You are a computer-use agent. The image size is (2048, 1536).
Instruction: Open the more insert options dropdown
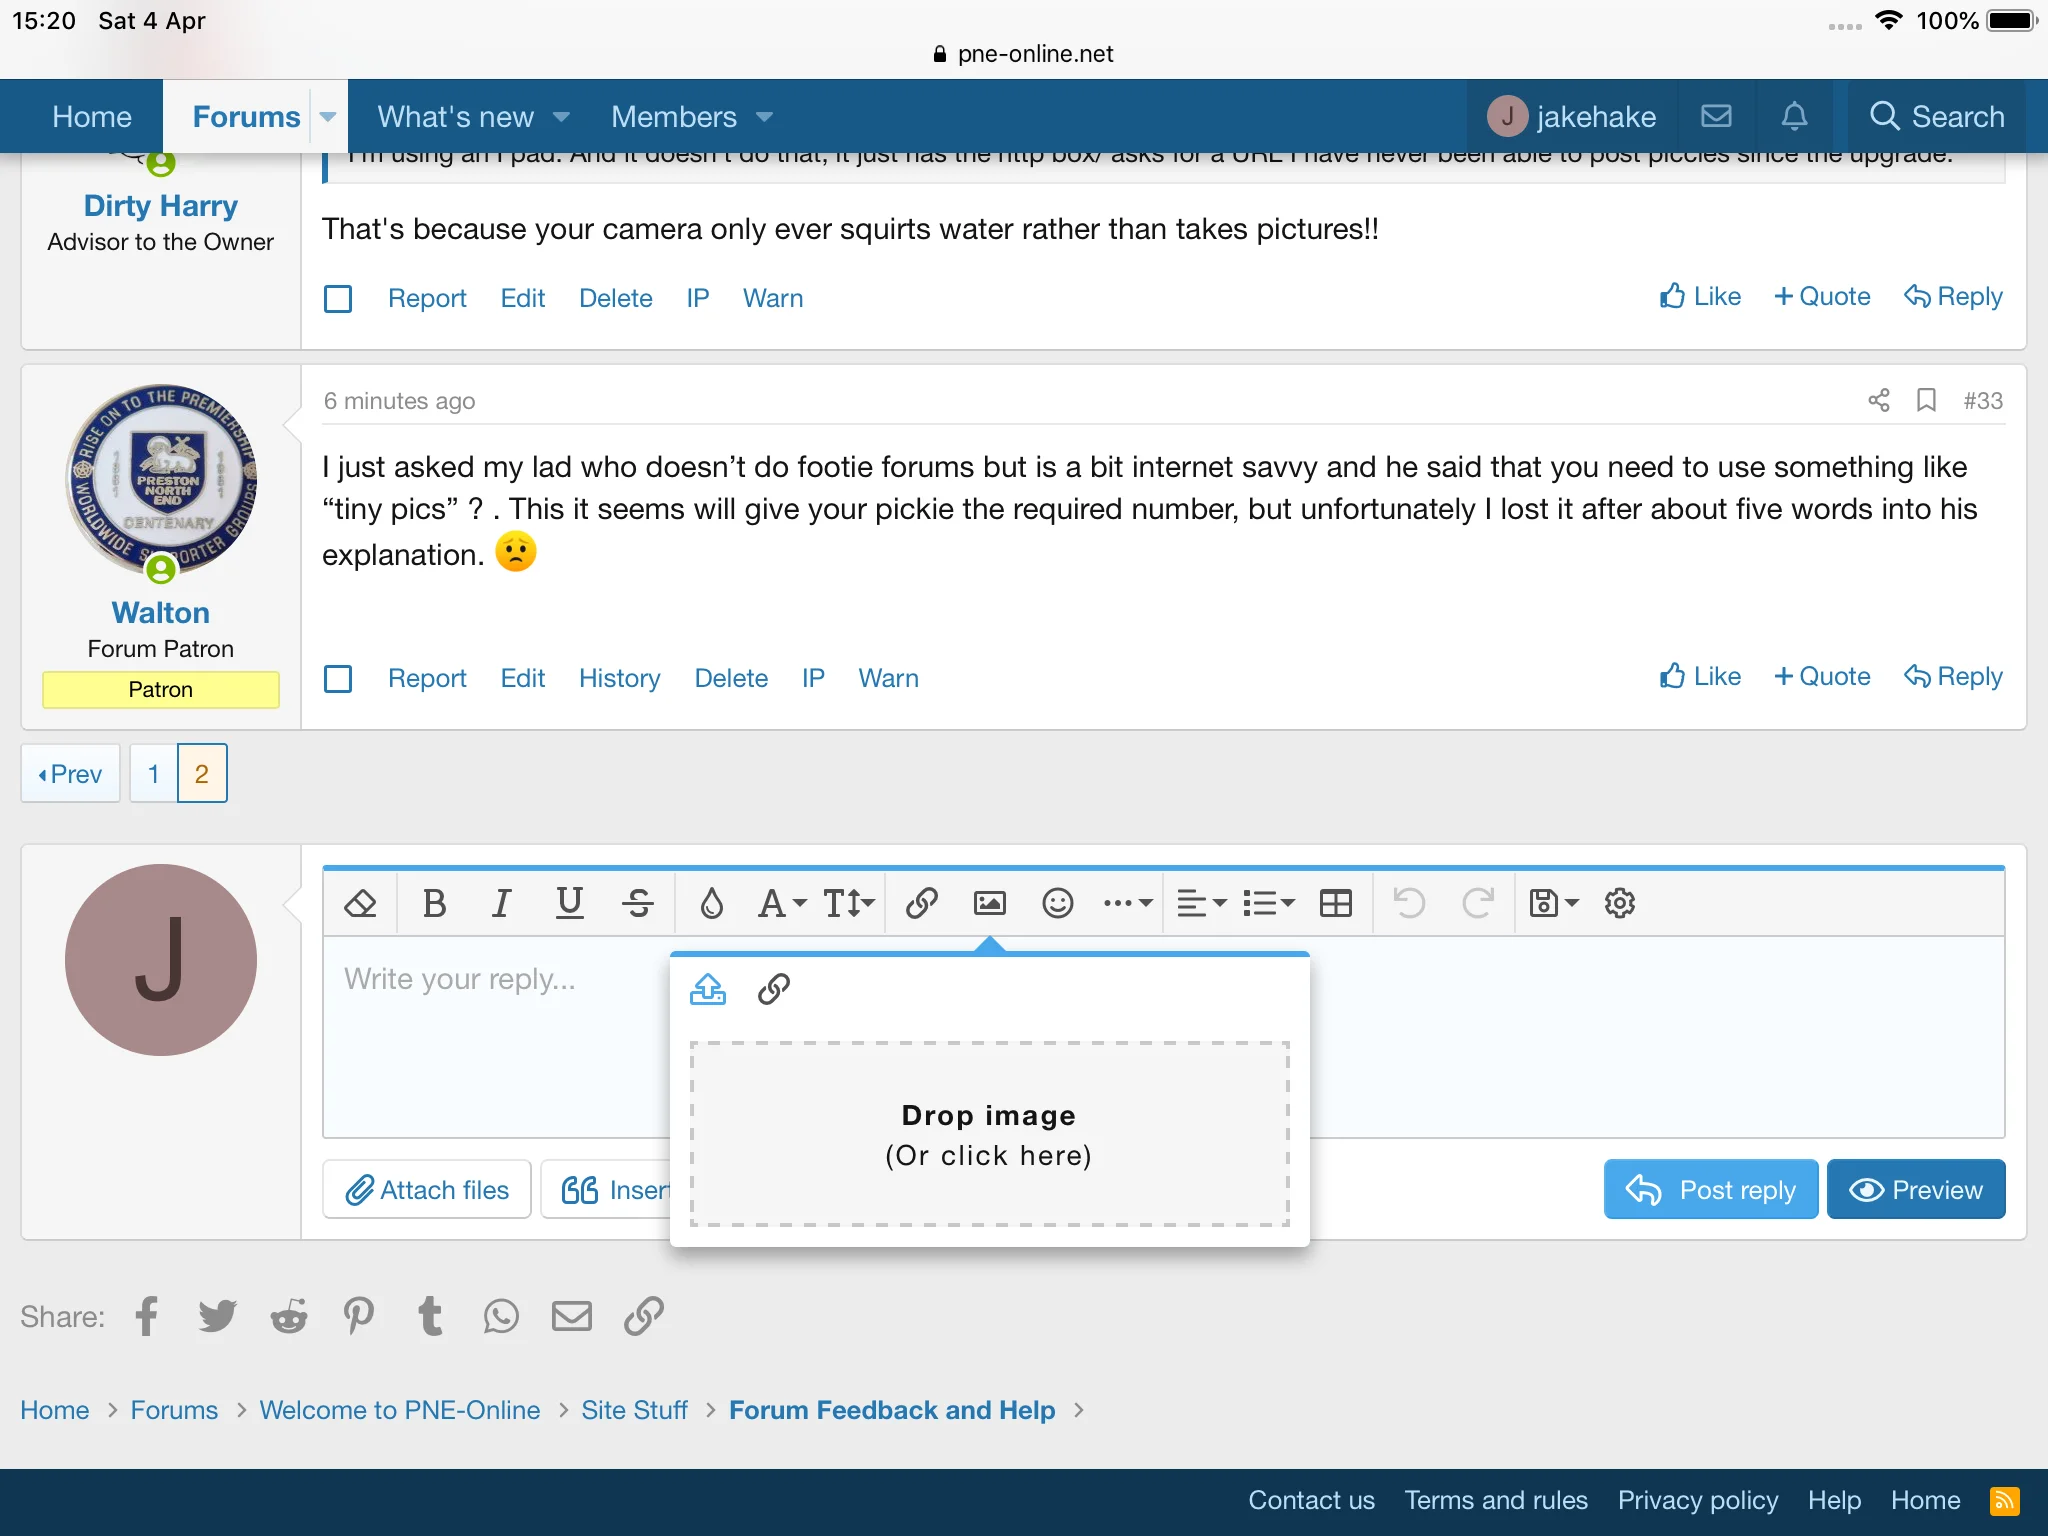[1128, 903]
